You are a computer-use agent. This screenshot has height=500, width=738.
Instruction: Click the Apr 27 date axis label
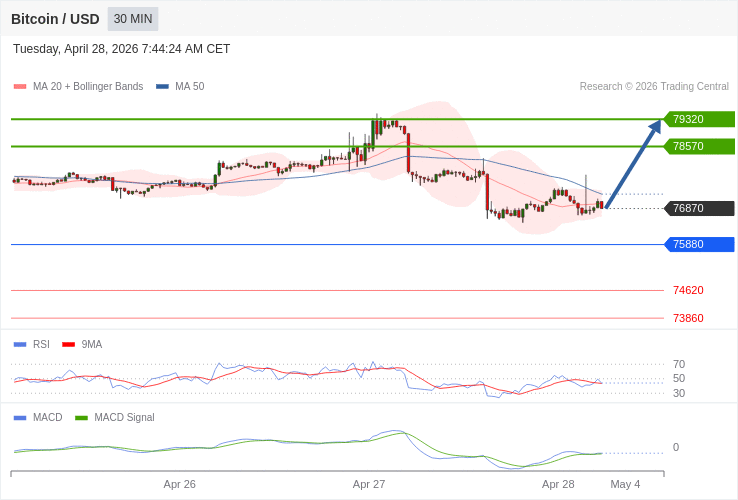[x=369, y=484]
